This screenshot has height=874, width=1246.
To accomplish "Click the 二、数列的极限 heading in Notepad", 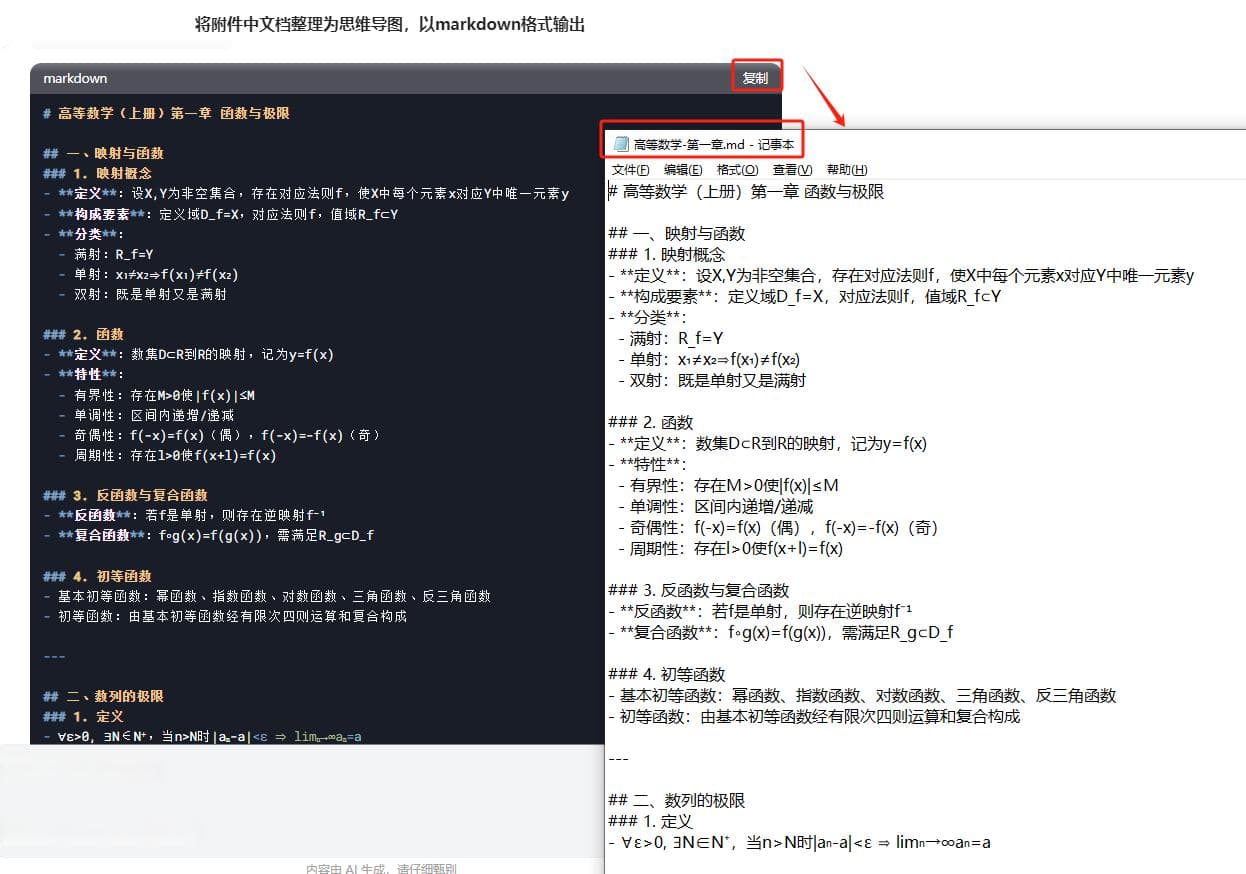I will click(x=677, y=801).
